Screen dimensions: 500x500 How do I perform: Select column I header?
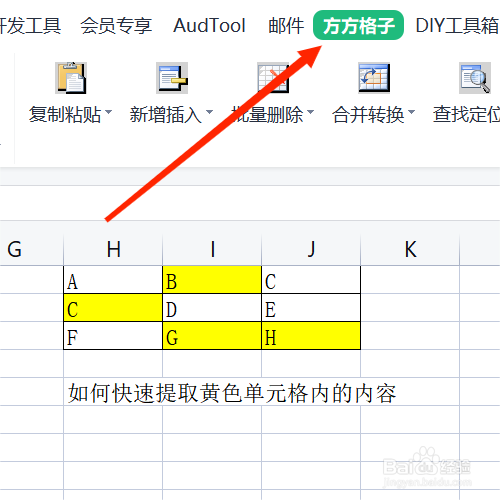click(212, 249)
